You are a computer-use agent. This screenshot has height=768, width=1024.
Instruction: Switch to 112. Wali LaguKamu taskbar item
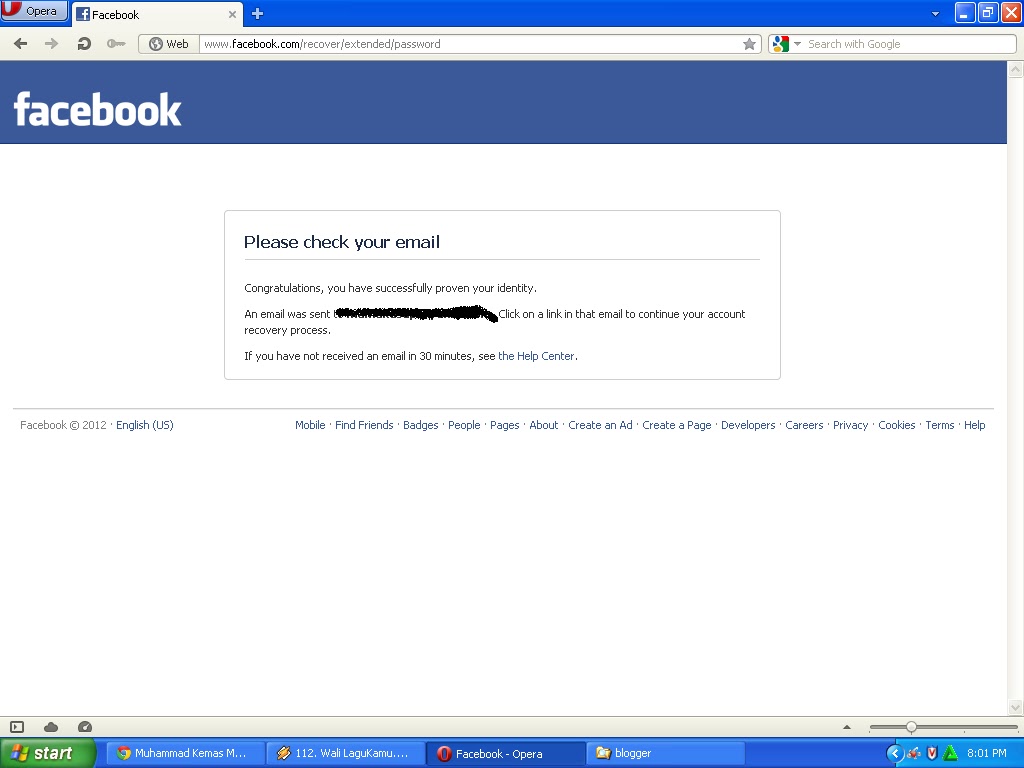click(345, 754)
